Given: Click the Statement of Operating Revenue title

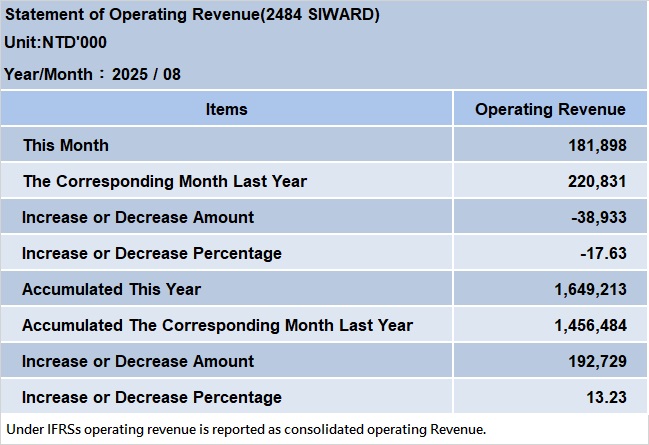Looking at the screenshot, I should [192, 15].
